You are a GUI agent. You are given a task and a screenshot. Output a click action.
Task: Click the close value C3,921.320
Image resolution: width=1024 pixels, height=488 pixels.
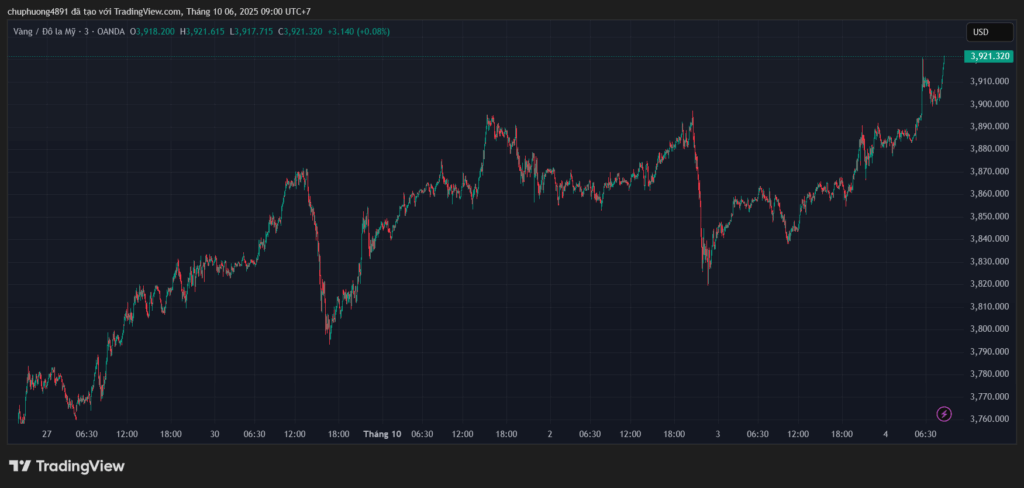click(x=303, y=32)
